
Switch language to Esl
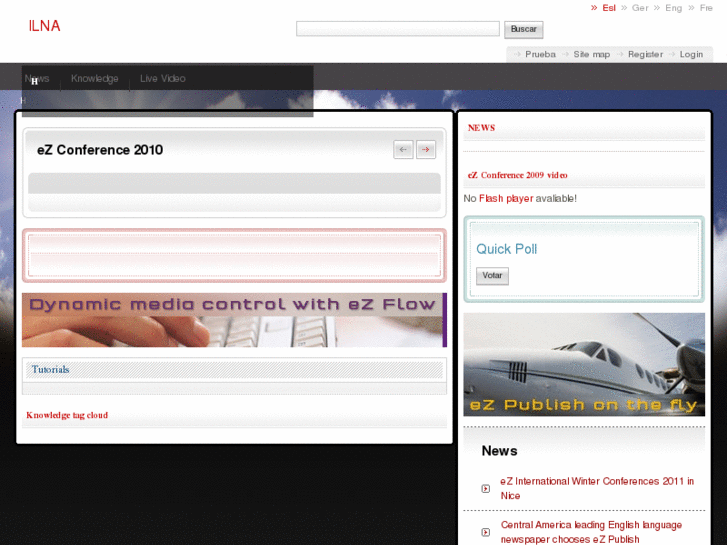pos(609,8)
